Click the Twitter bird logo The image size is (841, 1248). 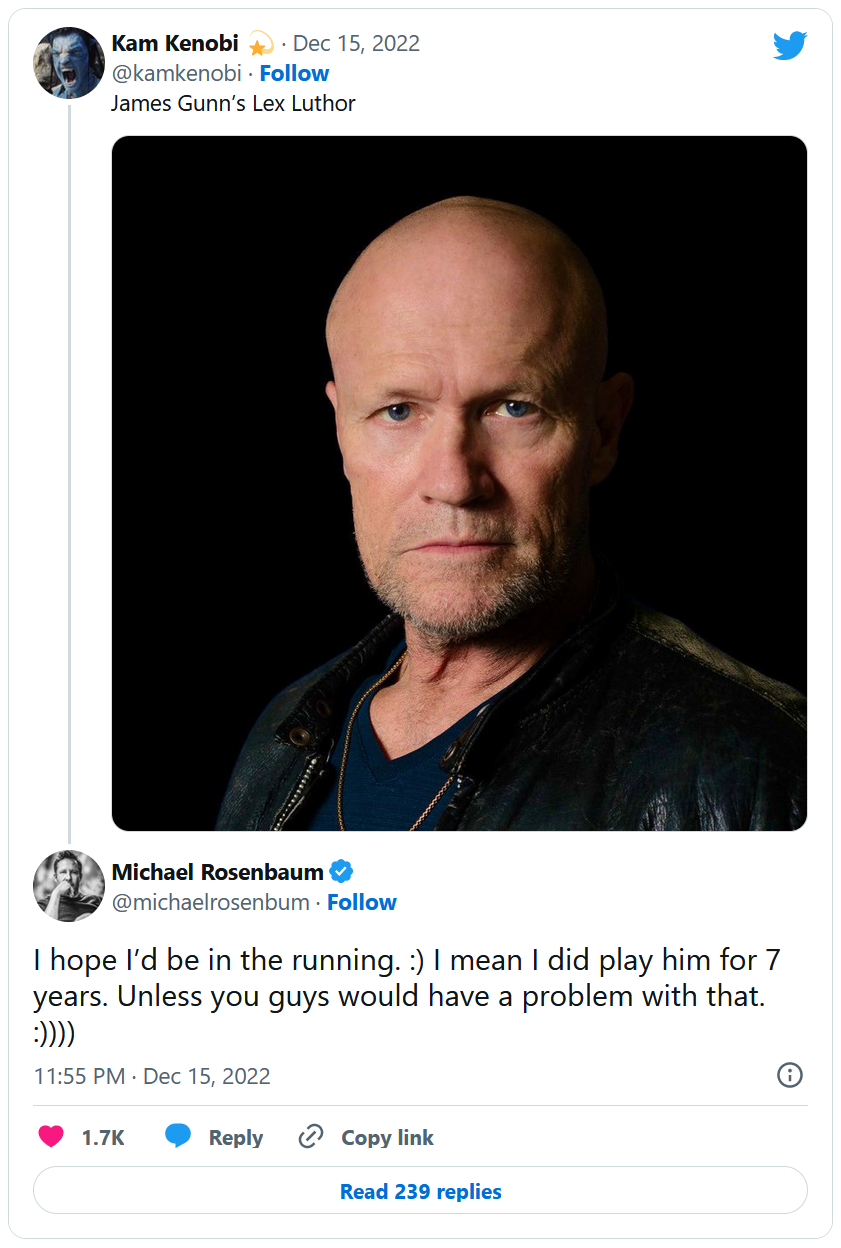[x=789, y=45]
